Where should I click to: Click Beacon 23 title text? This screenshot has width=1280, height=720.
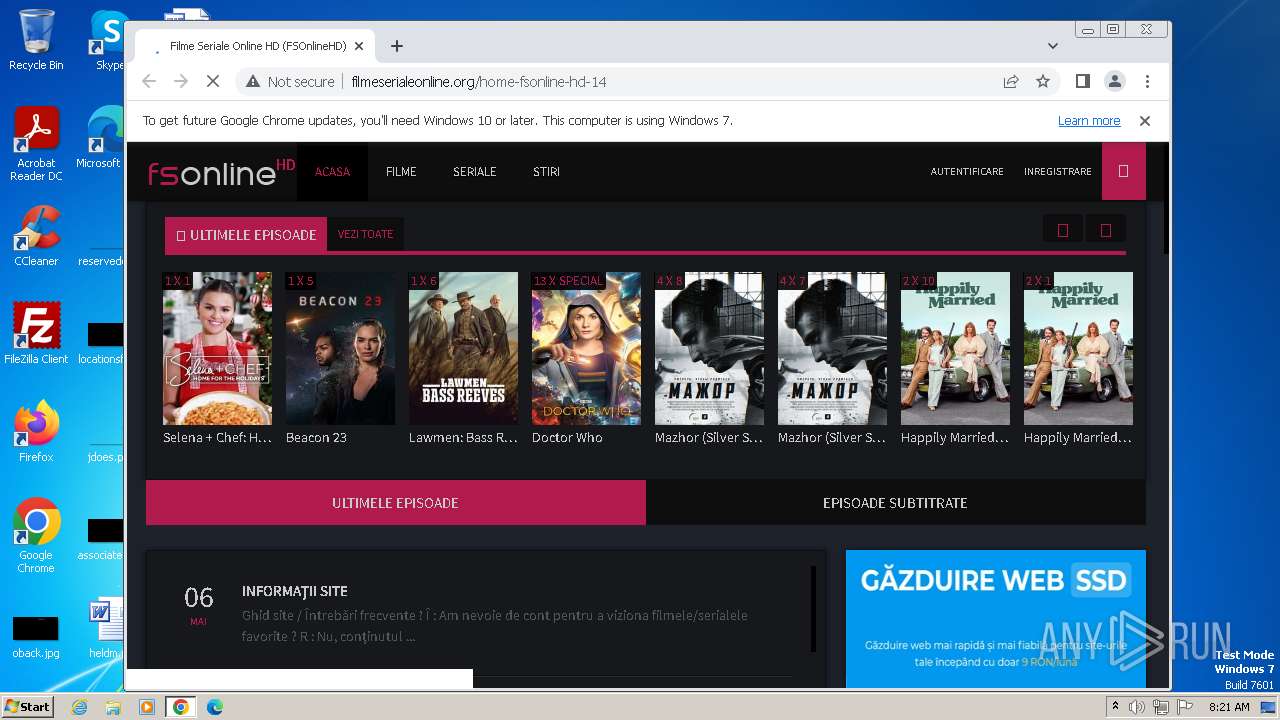coord(316,438)
